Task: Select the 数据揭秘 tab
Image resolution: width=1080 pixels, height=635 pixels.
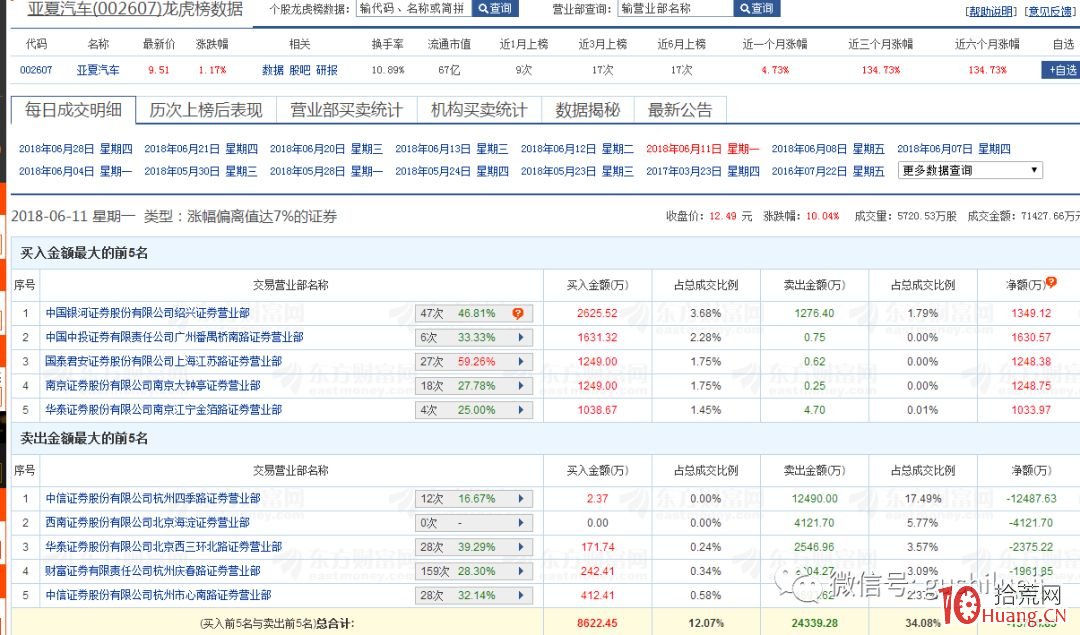Action: click(588, 110)
